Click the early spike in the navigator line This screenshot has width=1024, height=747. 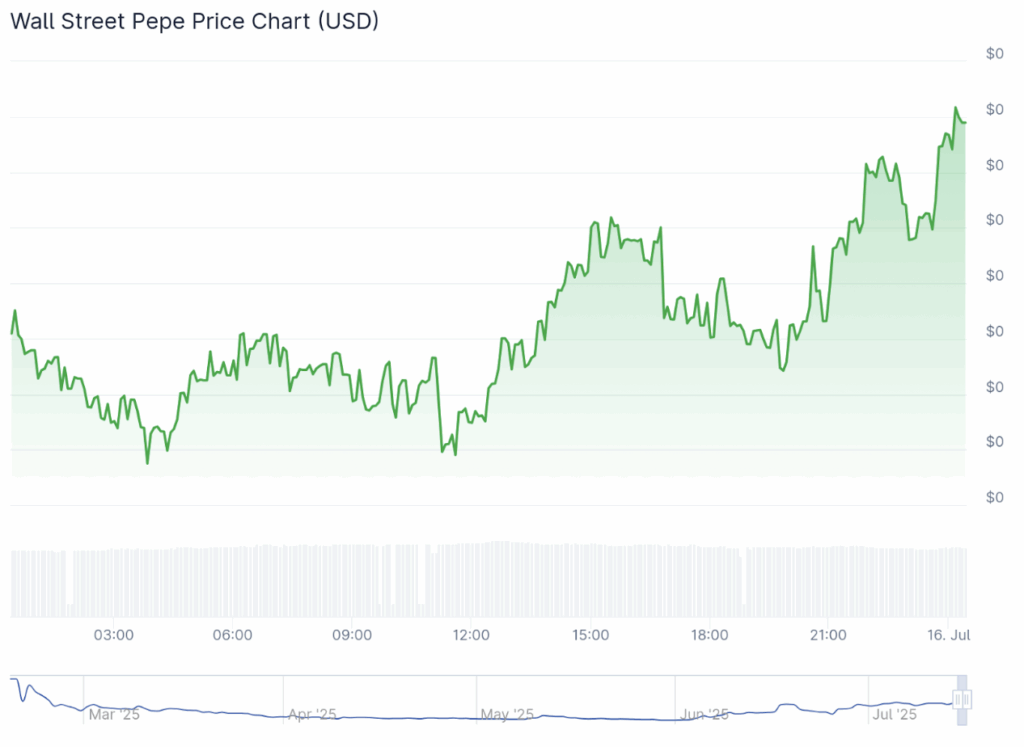pos(29,687)
